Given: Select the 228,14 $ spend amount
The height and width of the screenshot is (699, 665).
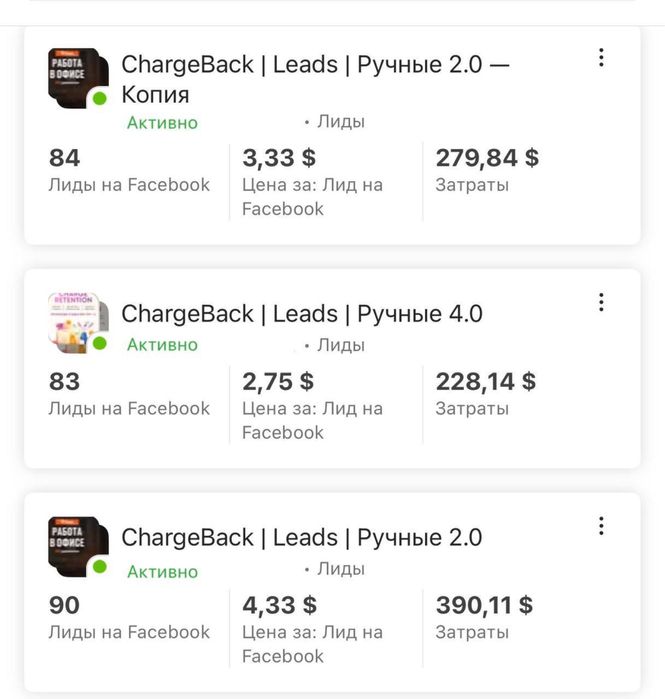Looking at the screenshot, I should [x=486, y=382].
